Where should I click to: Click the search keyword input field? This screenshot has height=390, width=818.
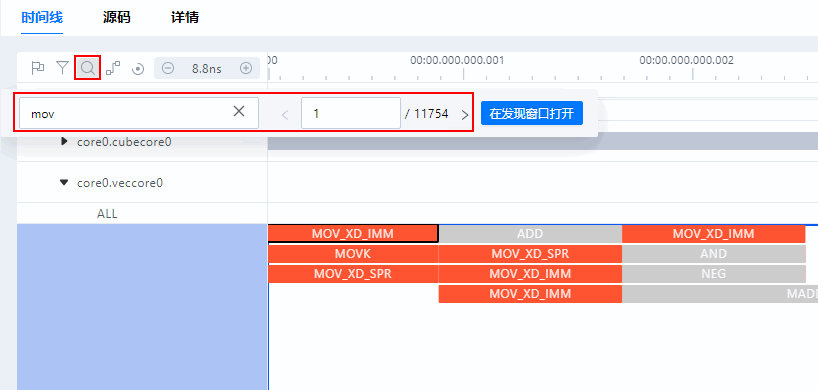(139, 113)
